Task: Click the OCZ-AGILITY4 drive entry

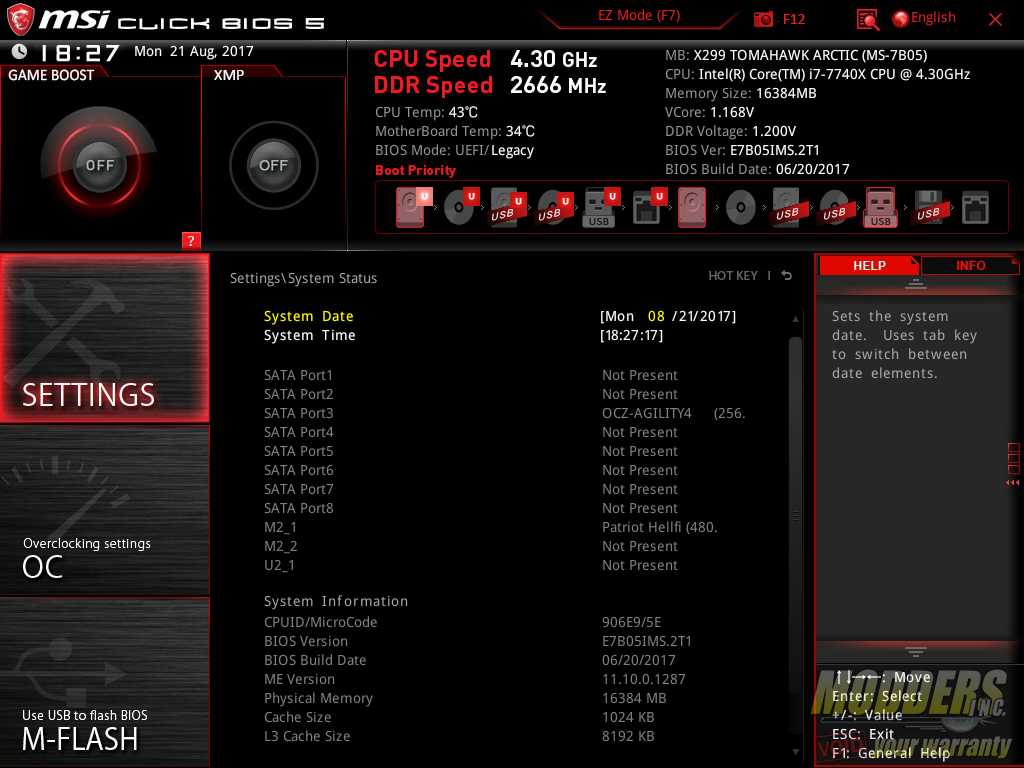Action: click(x=673, y=413)
